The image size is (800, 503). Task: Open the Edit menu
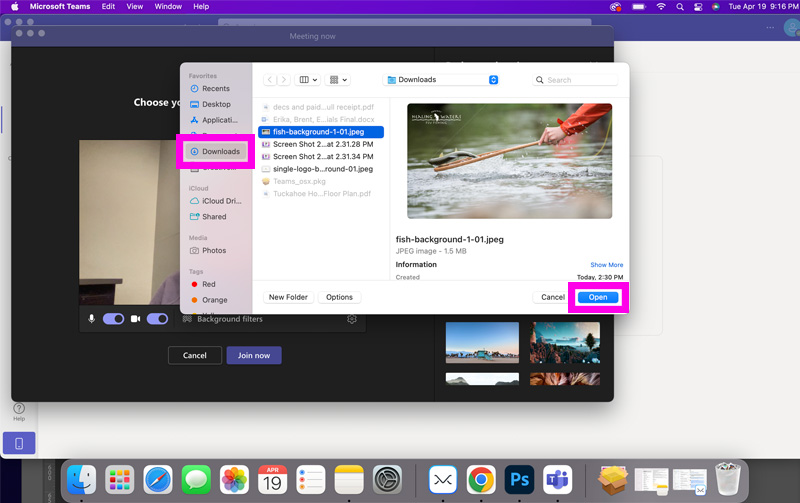tap(108, 7)
